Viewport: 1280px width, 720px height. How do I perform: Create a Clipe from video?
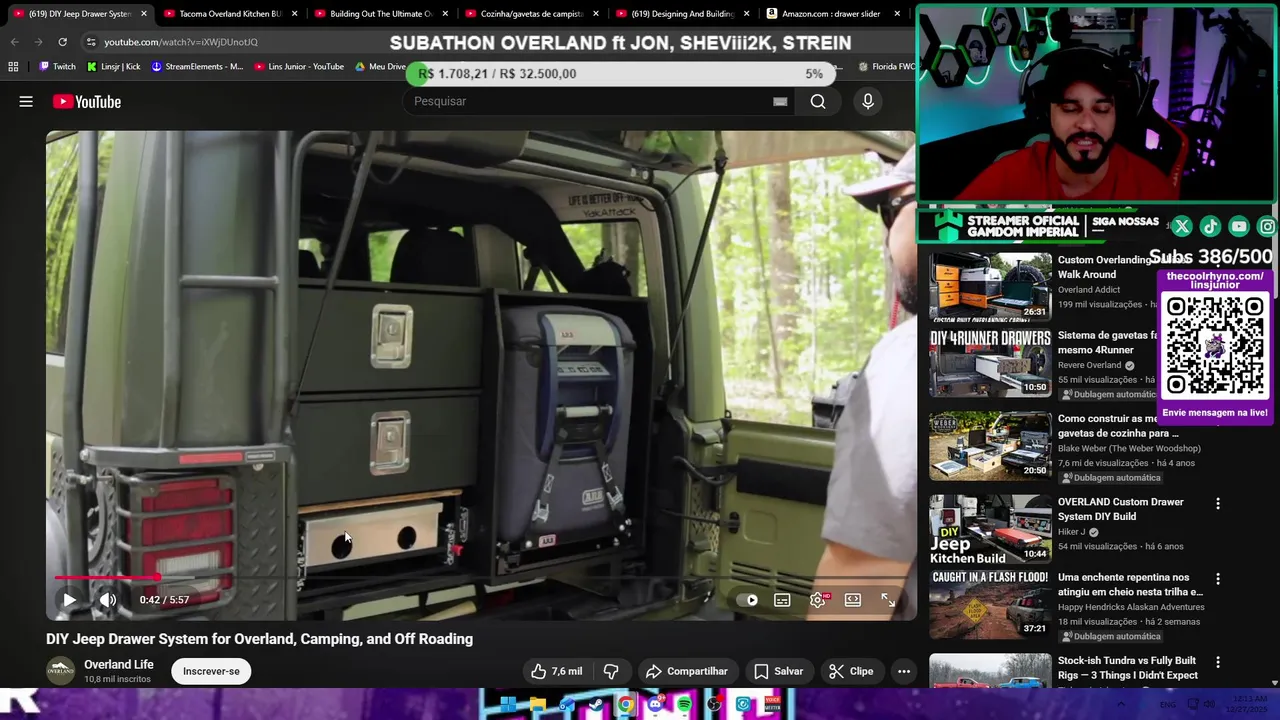click(851, 671)
